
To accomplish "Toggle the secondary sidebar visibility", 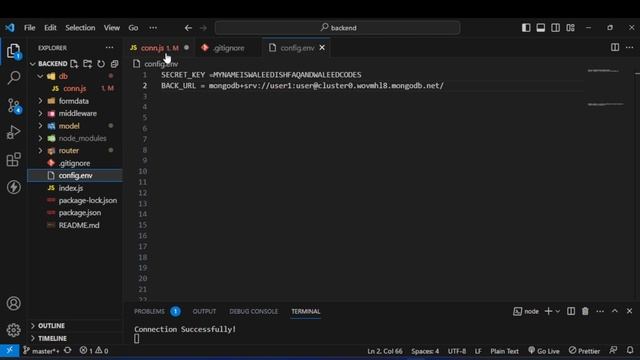I will coord(555,28).
